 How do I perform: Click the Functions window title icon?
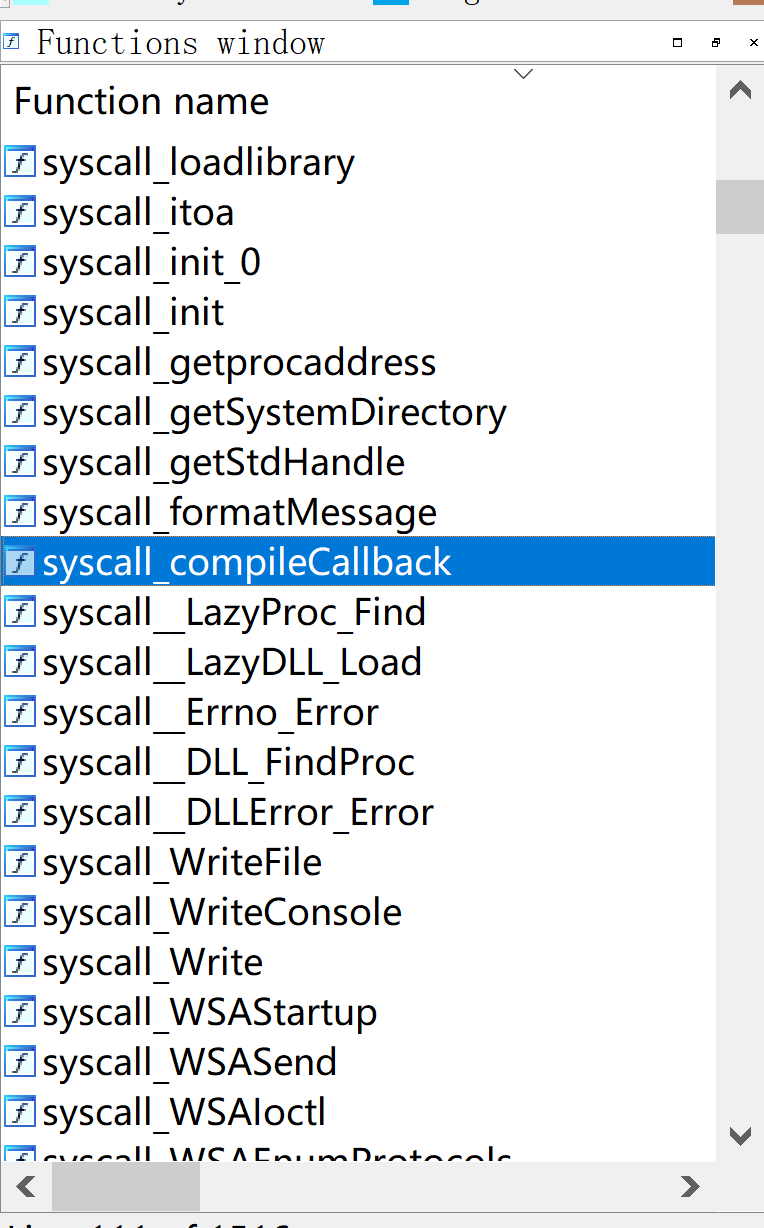12,42
